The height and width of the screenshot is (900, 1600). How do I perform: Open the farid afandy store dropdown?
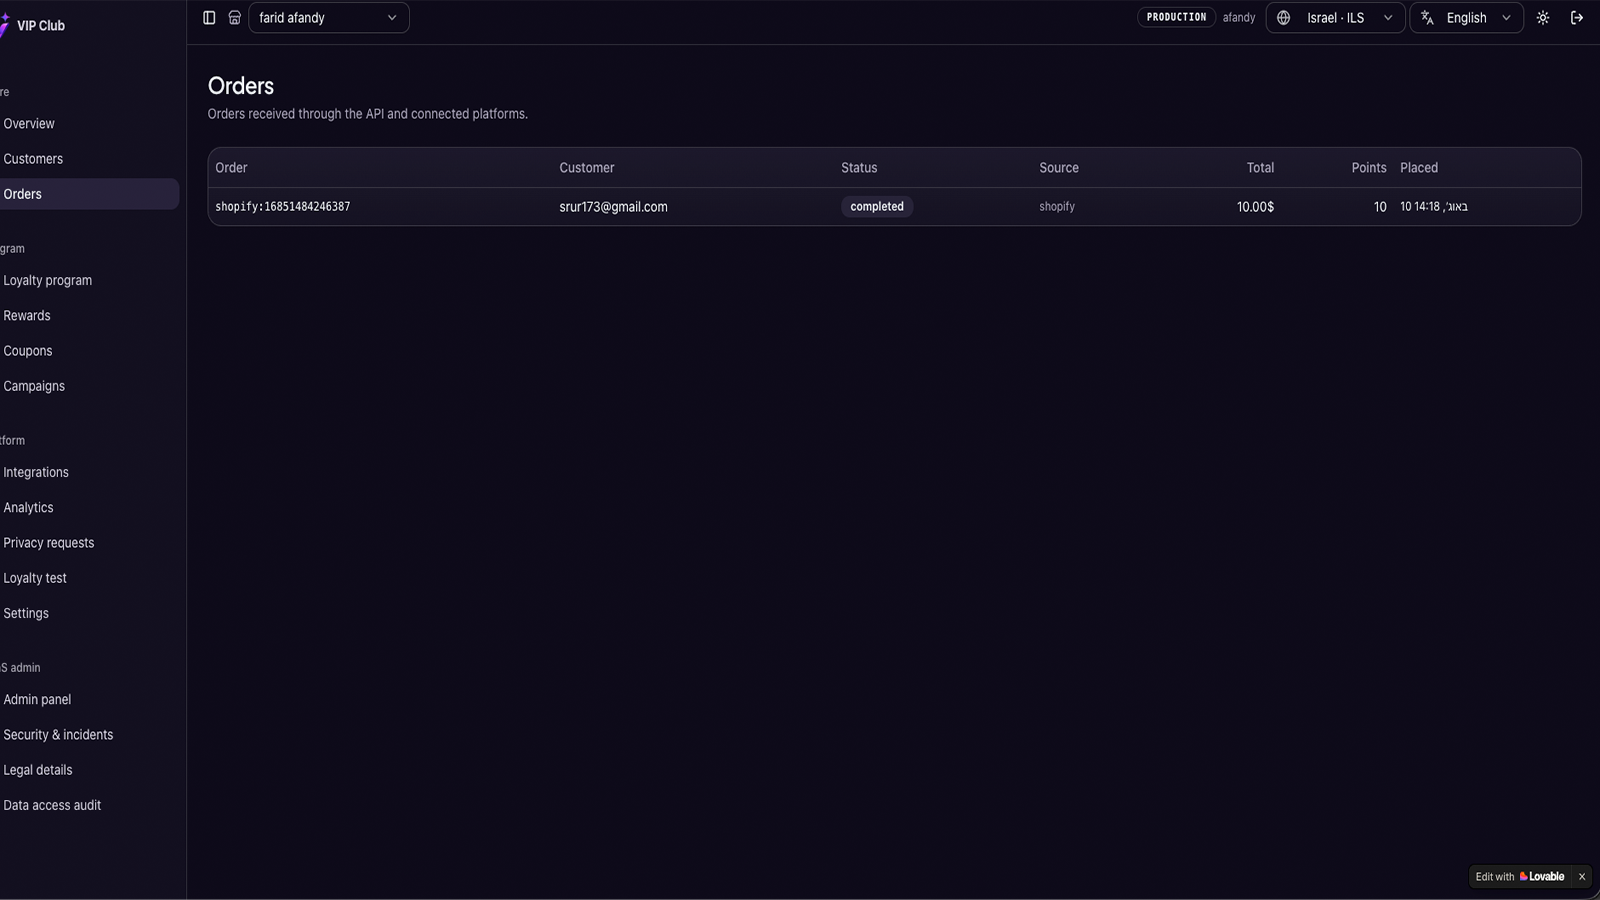[329, 18]
